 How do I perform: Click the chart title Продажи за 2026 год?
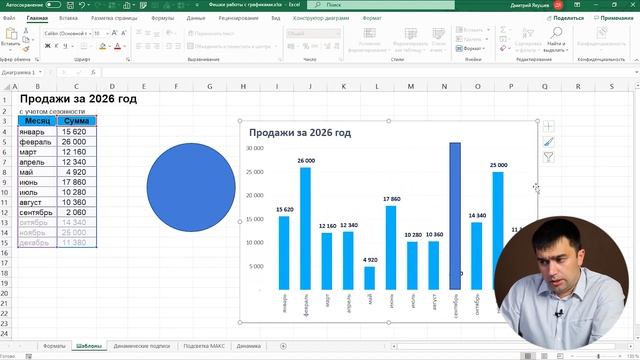point(300,133)
